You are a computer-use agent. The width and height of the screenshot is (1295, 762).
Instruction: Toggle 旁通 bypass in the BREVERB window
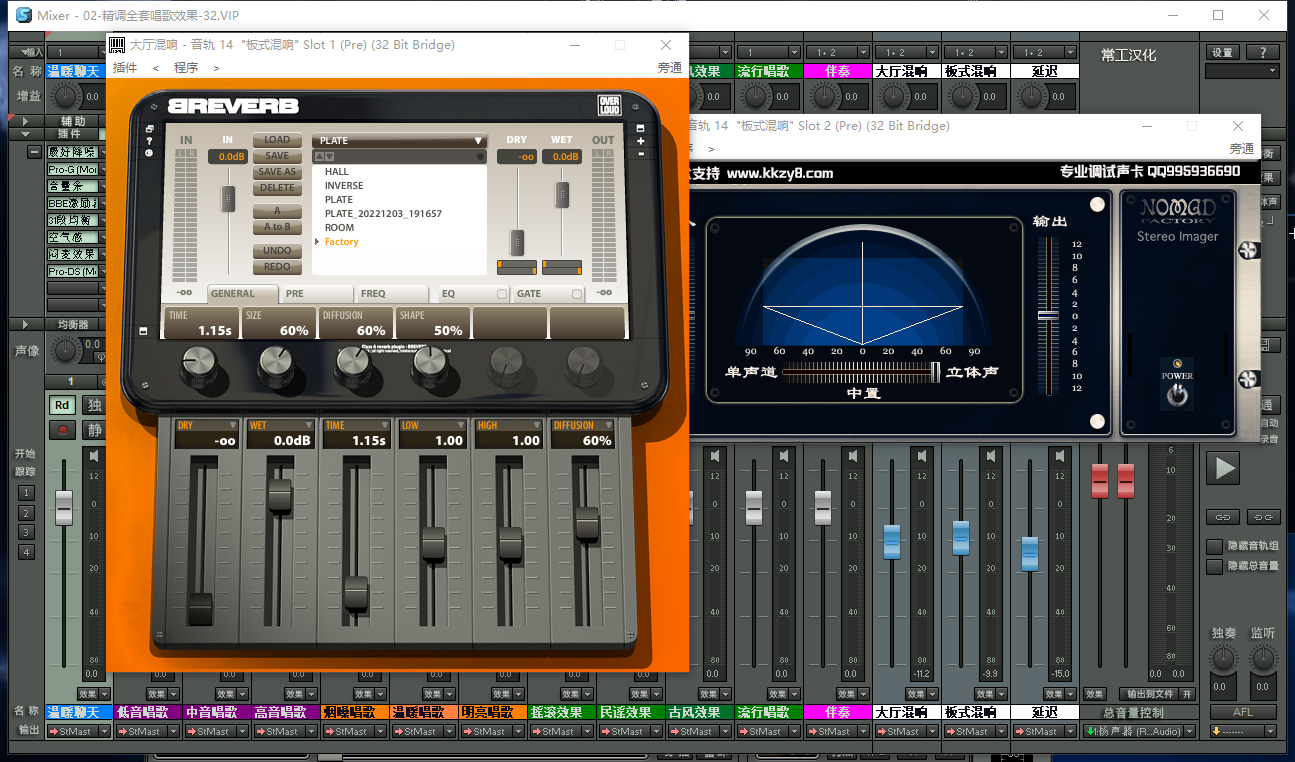tap(669, 68)
